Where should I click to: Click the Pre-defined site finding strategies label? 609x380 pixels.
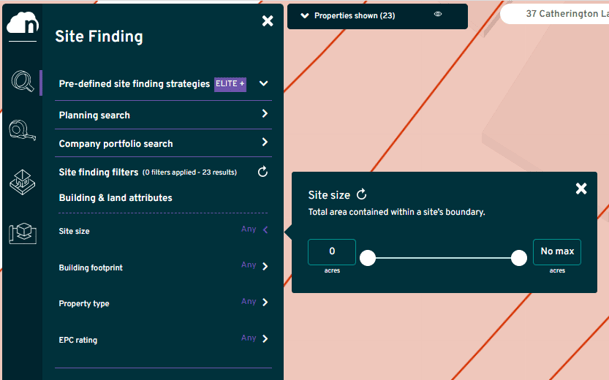tap(134, 84)
